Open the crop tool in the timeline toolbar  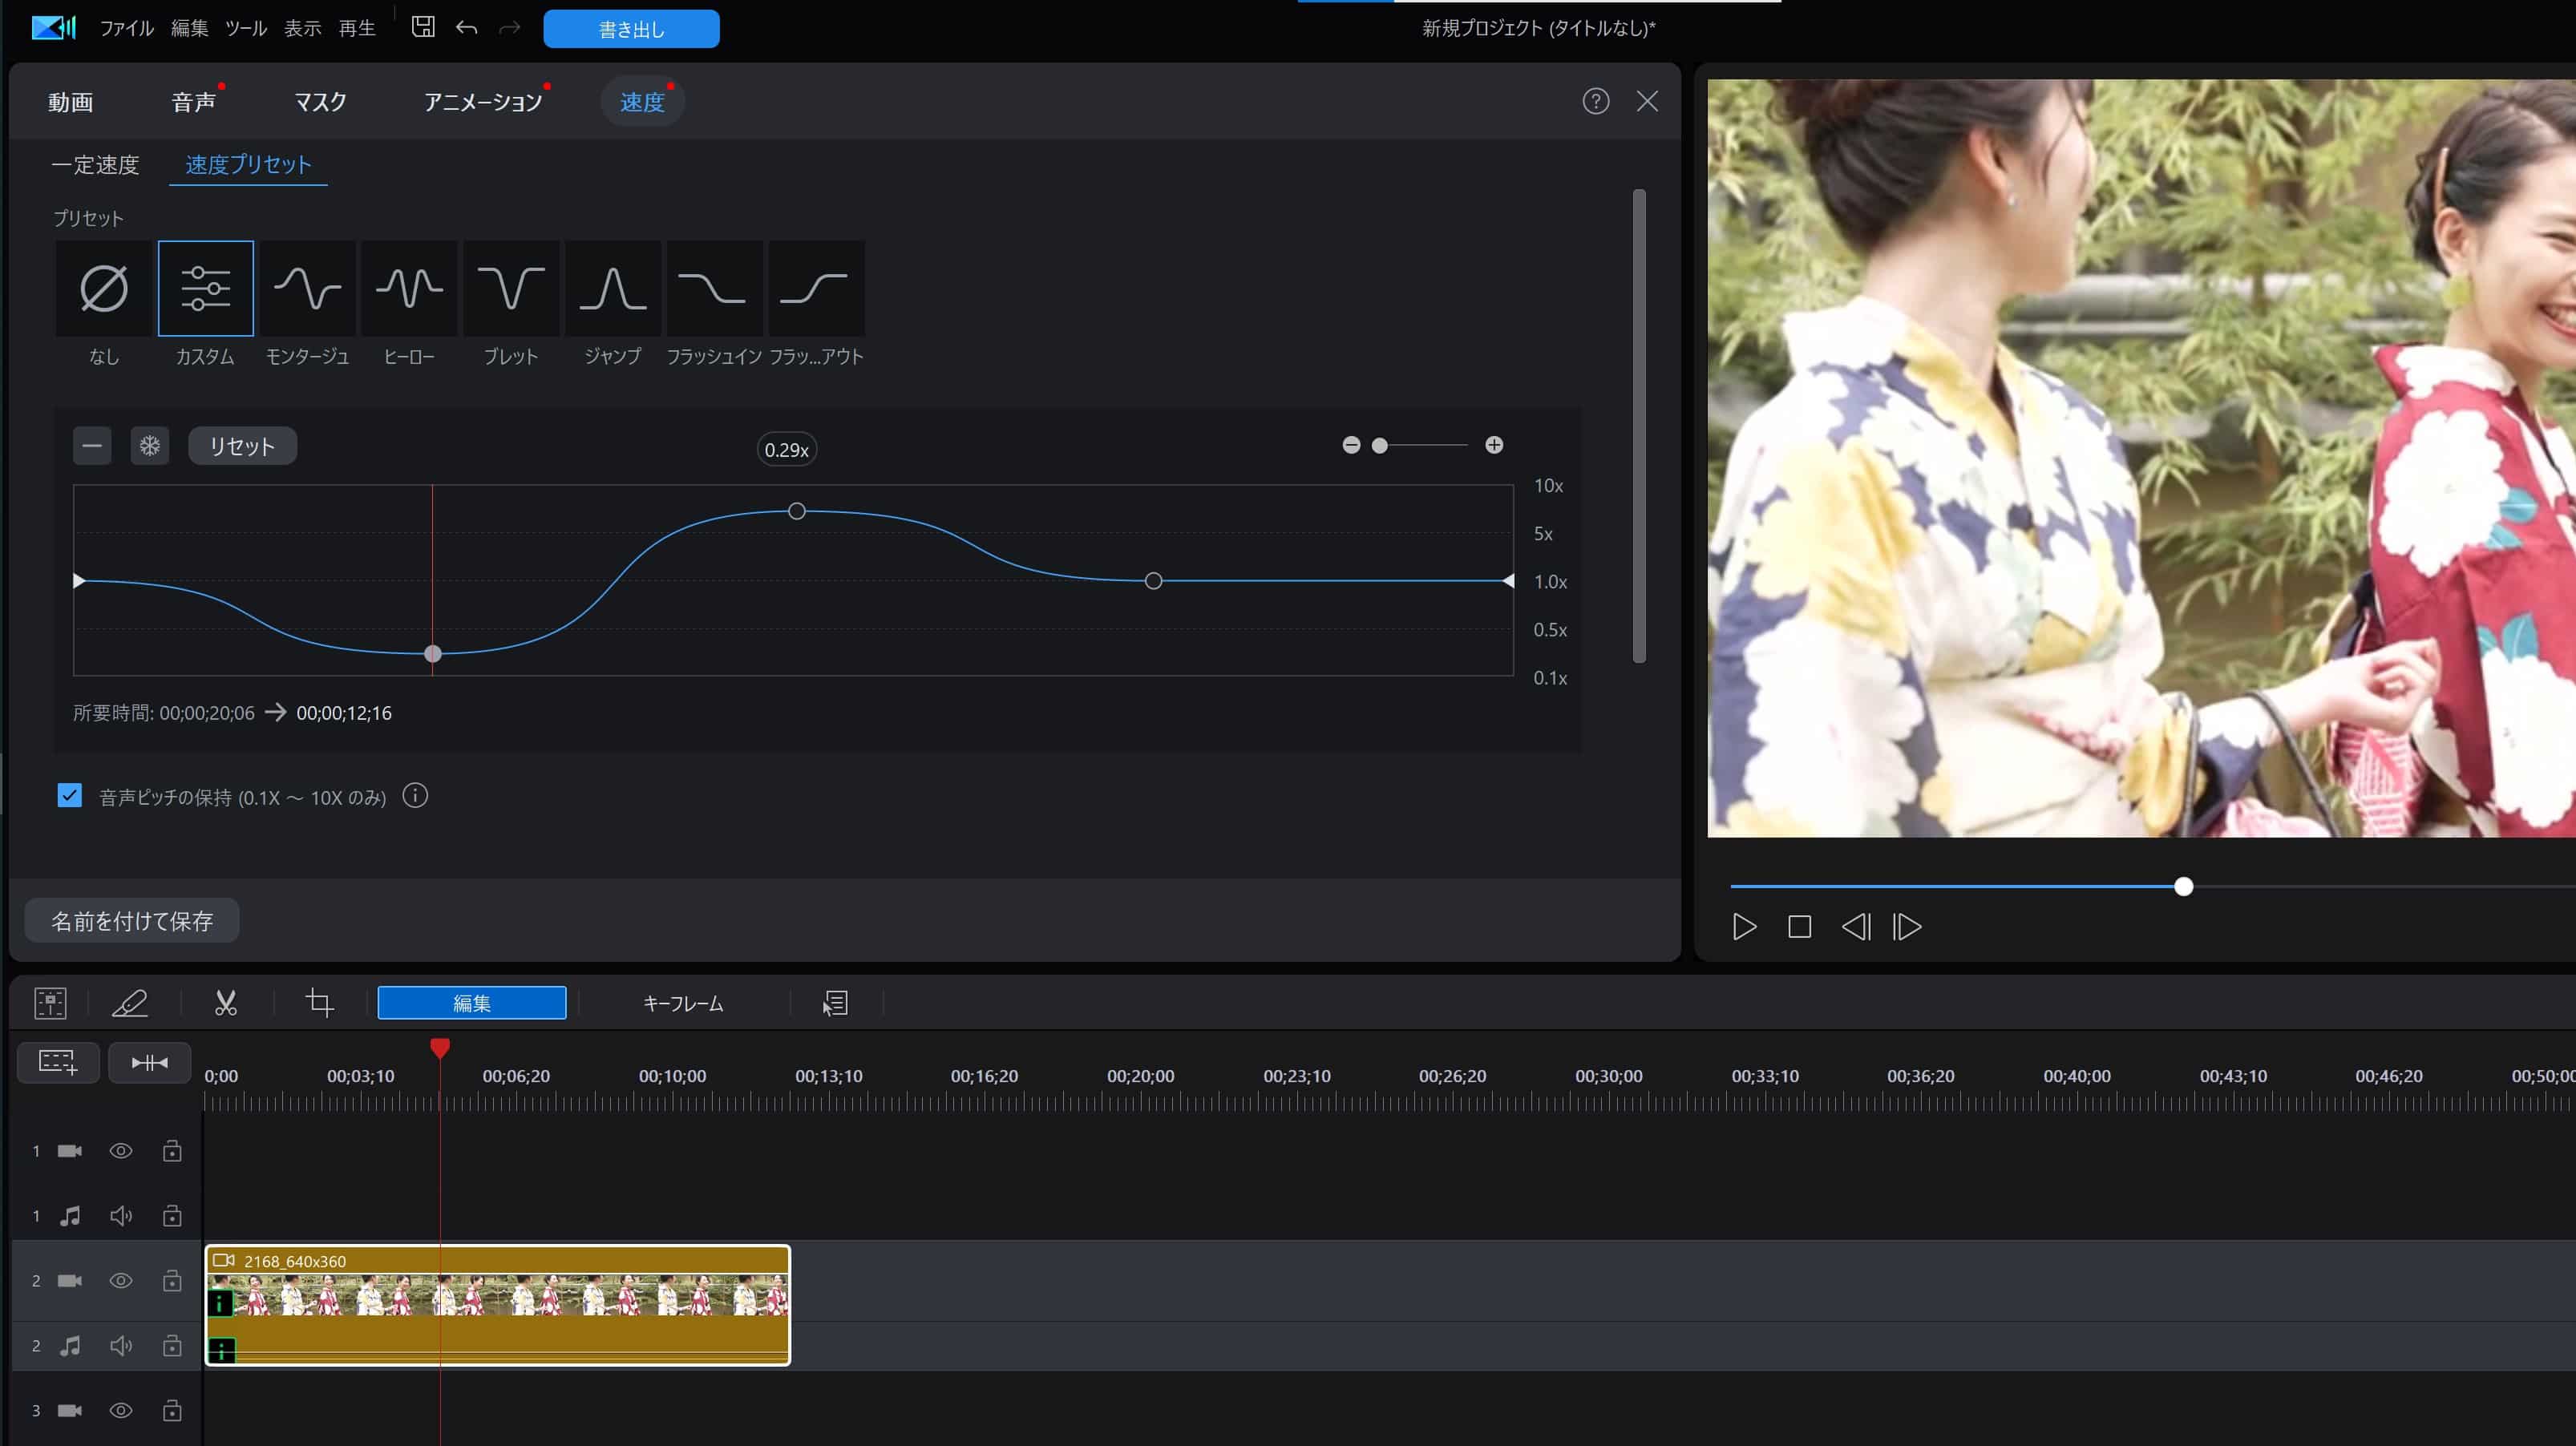click(x=320, y=1003)
